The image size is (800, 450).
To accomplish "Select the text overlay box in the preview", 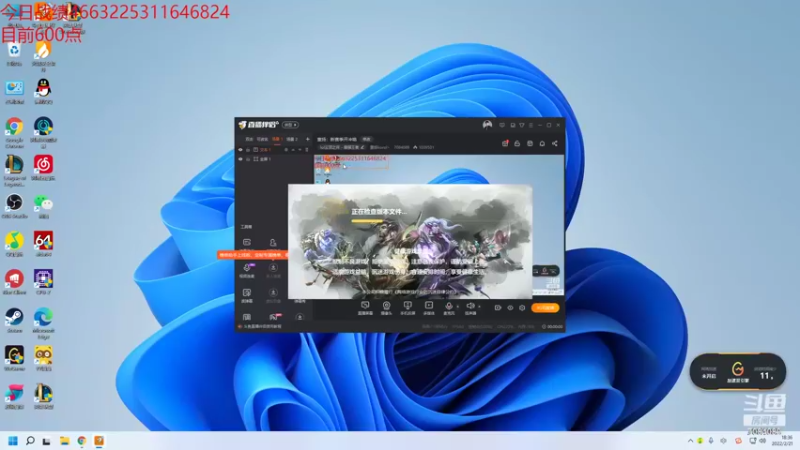I will 352,162.
